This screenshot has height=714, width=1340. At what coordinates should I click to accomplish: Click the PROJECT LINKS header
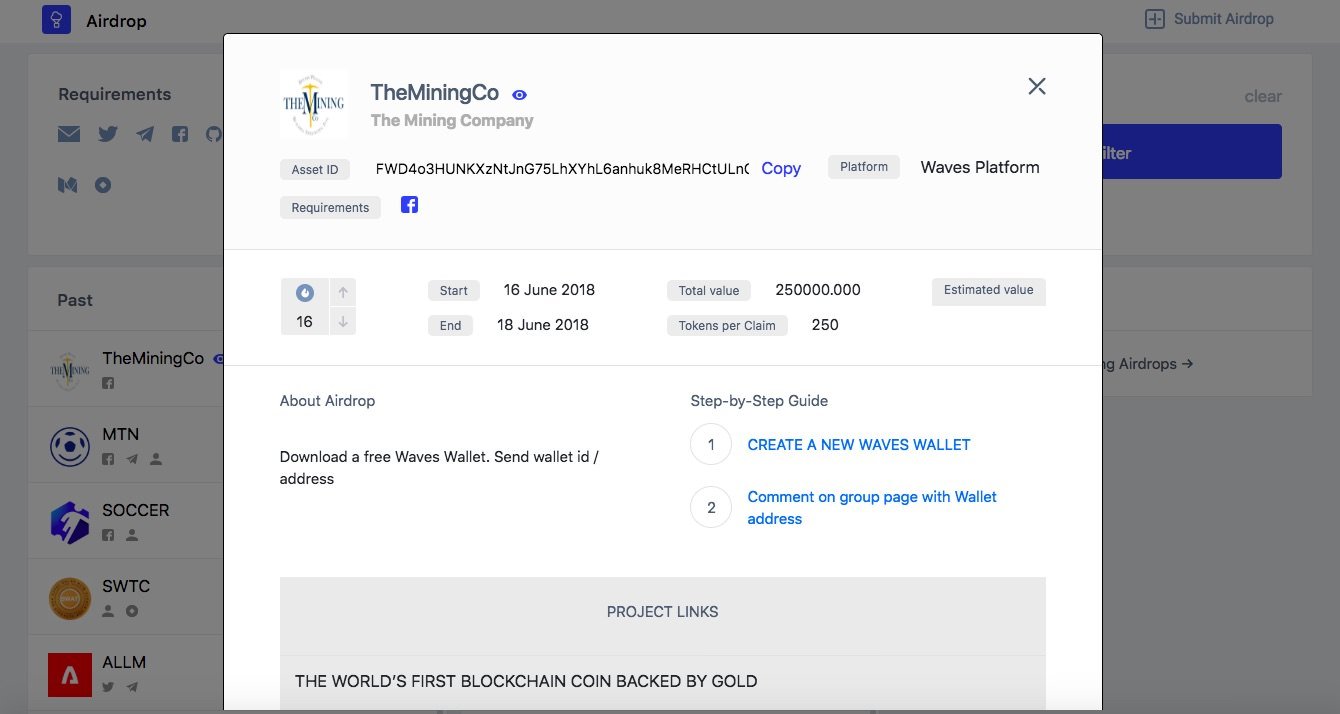point(663,612)
